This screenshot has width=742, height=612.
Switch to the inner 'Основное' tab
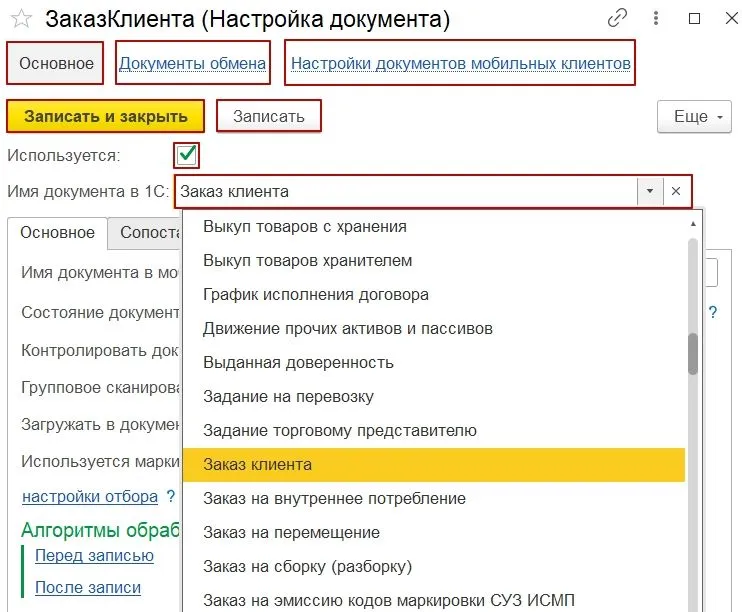point(58,232)
